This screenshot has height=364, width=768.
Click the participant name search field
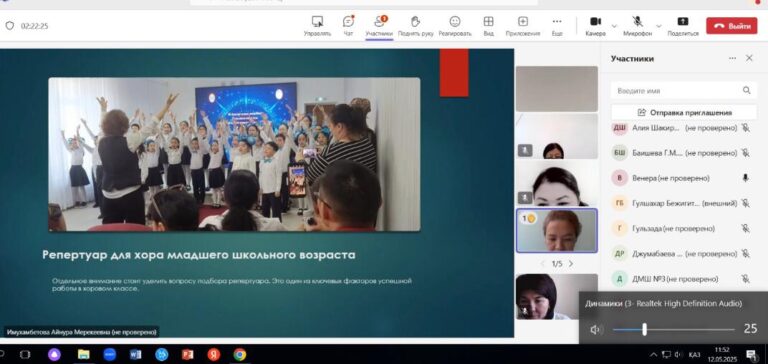pyautogui.click(x=684, y=91)
